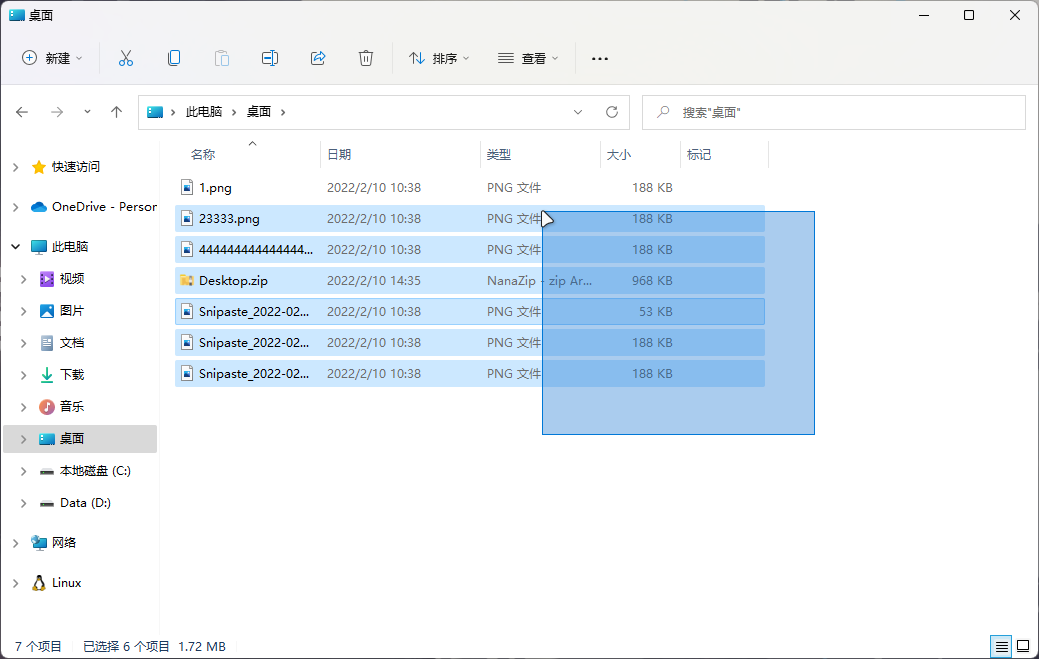Open recent locations dropdown arrow

tap(87, 112)
